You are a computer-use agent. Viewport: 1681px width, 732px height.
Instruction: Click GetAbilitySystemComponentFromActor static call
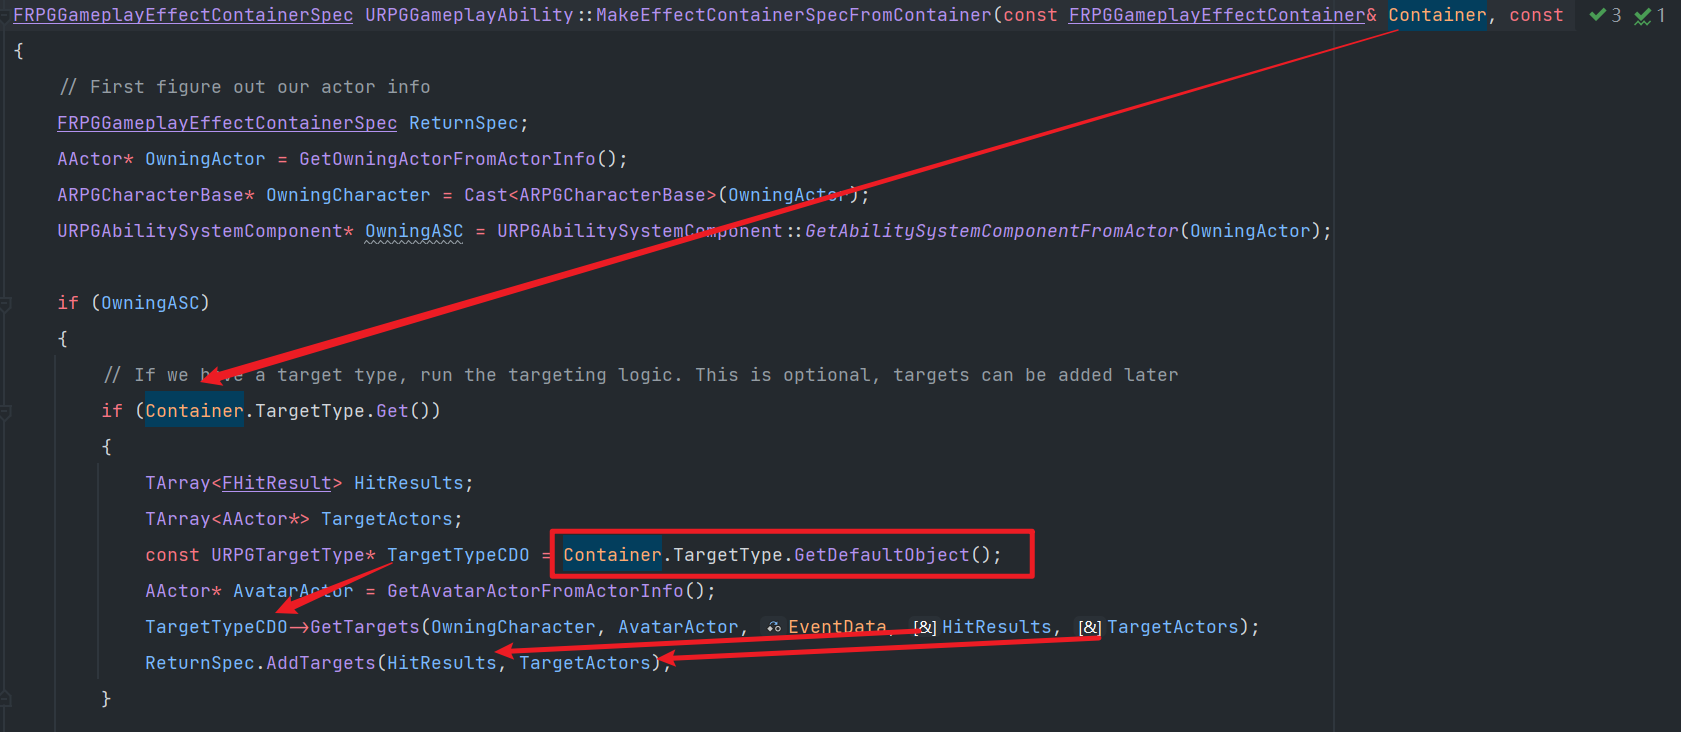pyautogui.click(x=992, y=231)
